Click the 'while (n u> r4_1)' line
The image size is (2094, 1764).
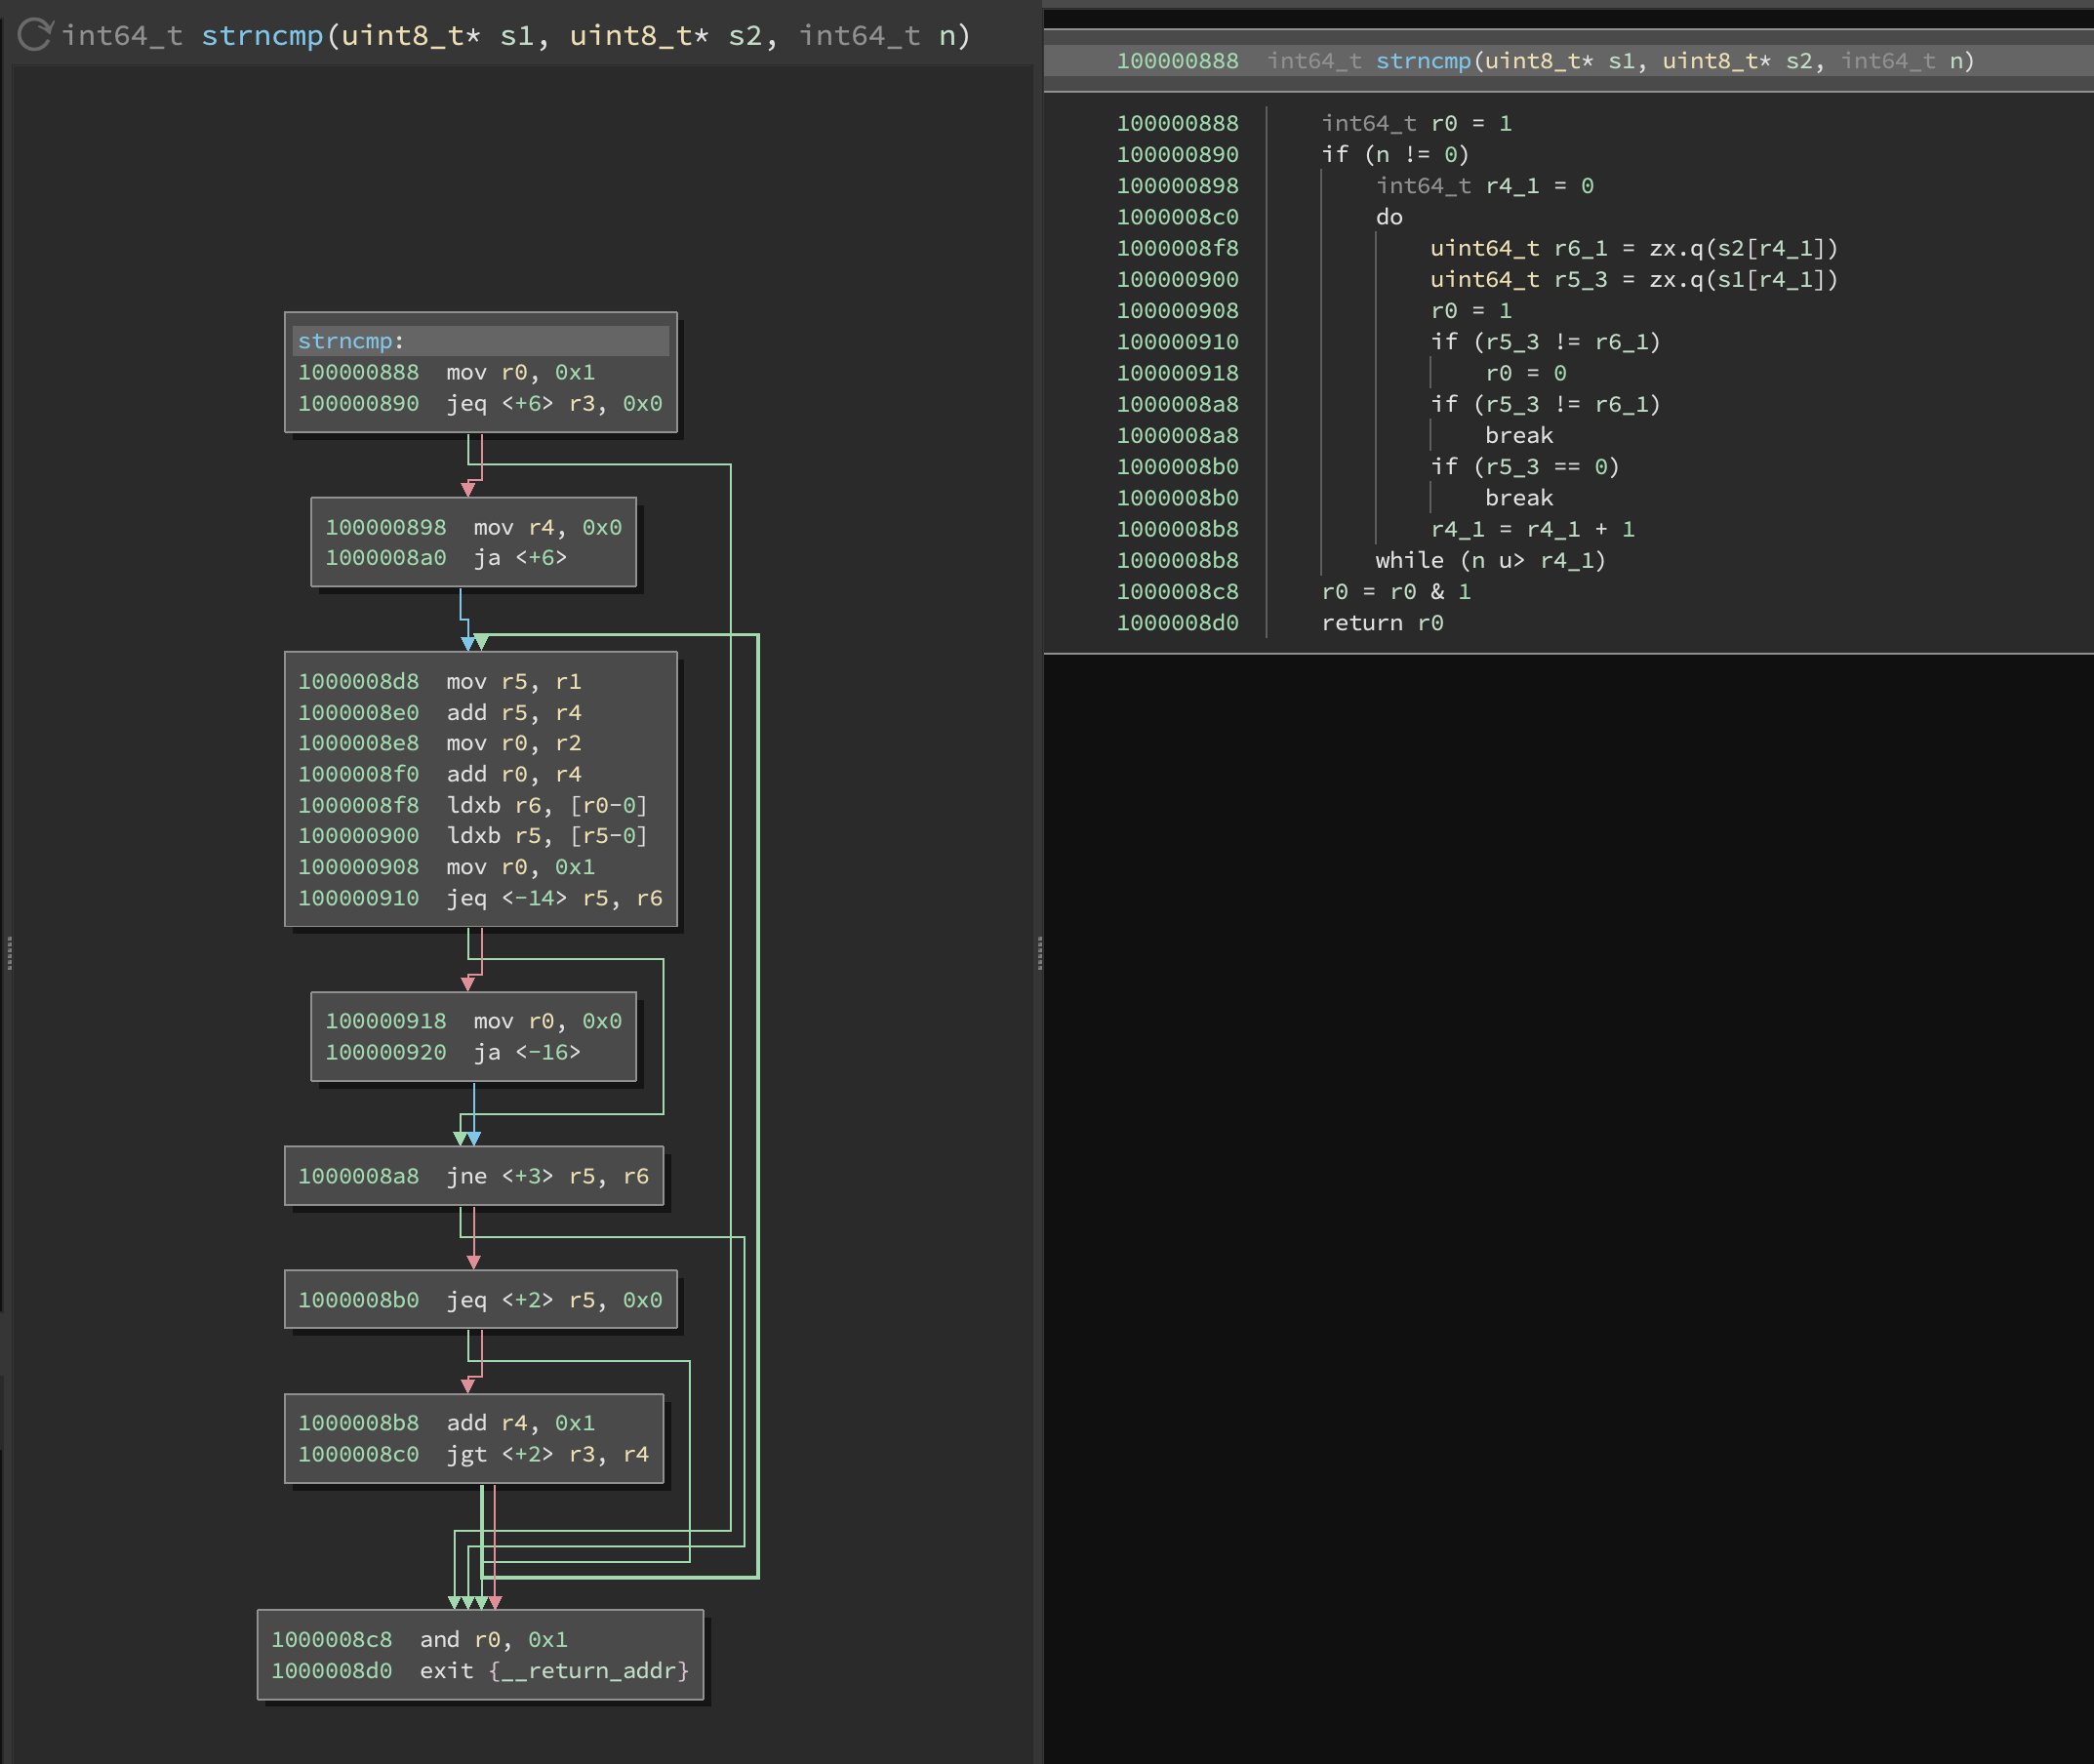pos(1489,560)
